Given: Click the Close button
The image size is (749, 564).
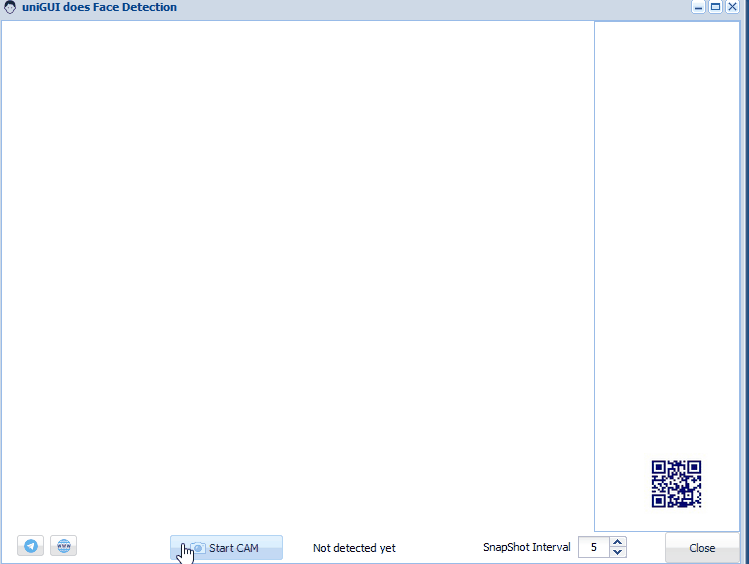Looking at the screenshot, I should coord(702,548).
